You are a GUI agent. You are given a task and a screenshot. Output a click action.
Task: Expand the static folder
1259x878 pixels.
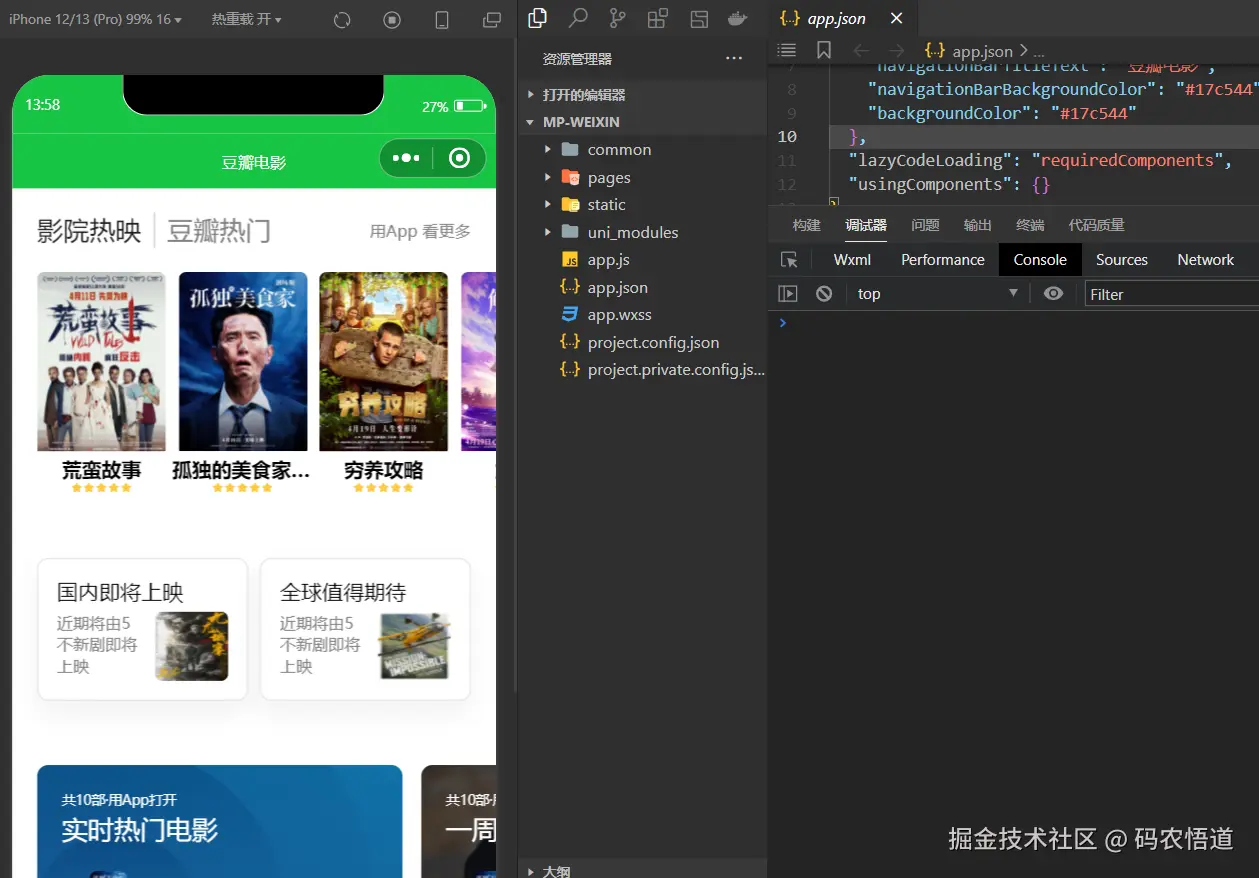coord(642,205)
